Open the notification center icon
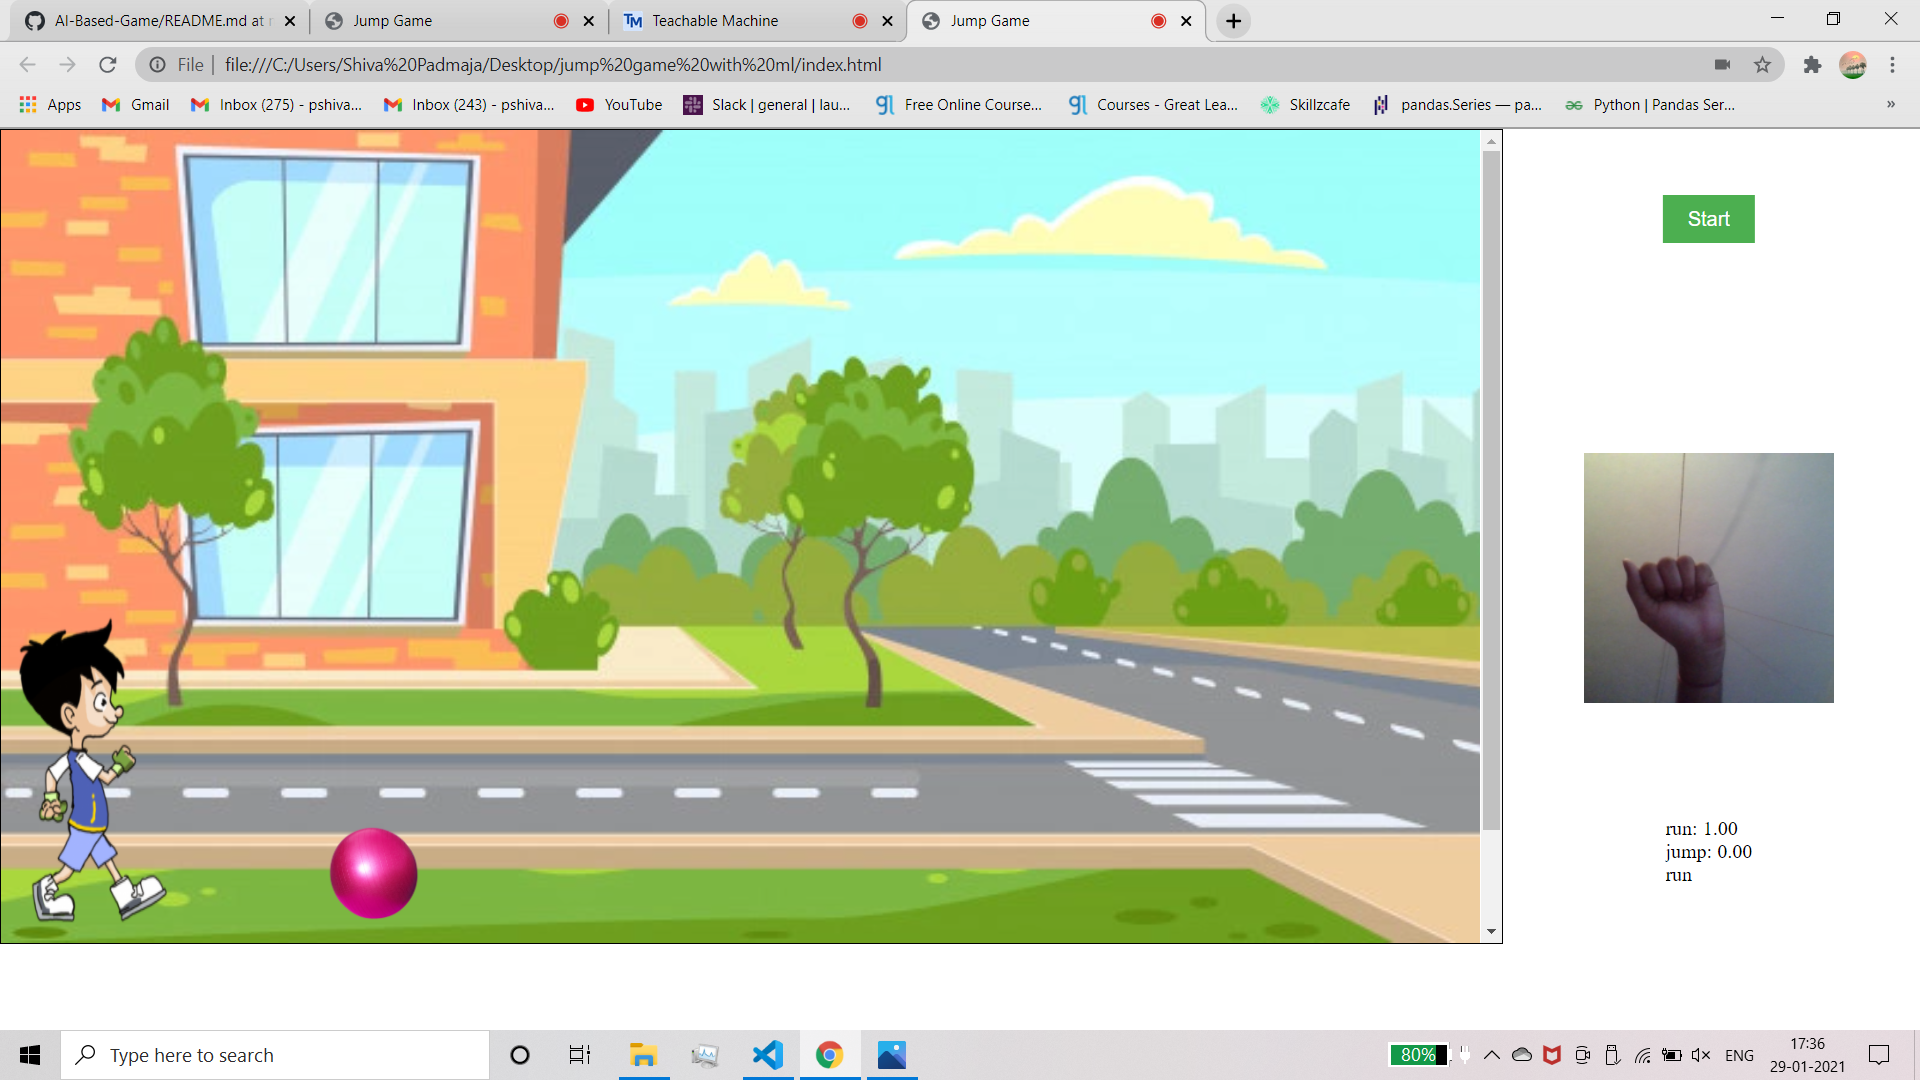The height and width of the screenshot is (1080, 1920). pyautogui.click(x=1879, y=1055)
